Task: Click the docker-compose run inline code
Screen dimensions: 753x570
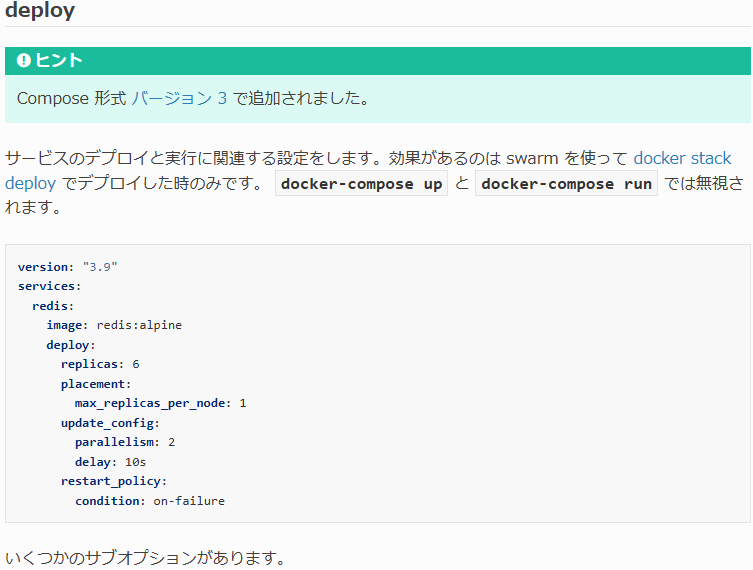Action: coord(566,183)
